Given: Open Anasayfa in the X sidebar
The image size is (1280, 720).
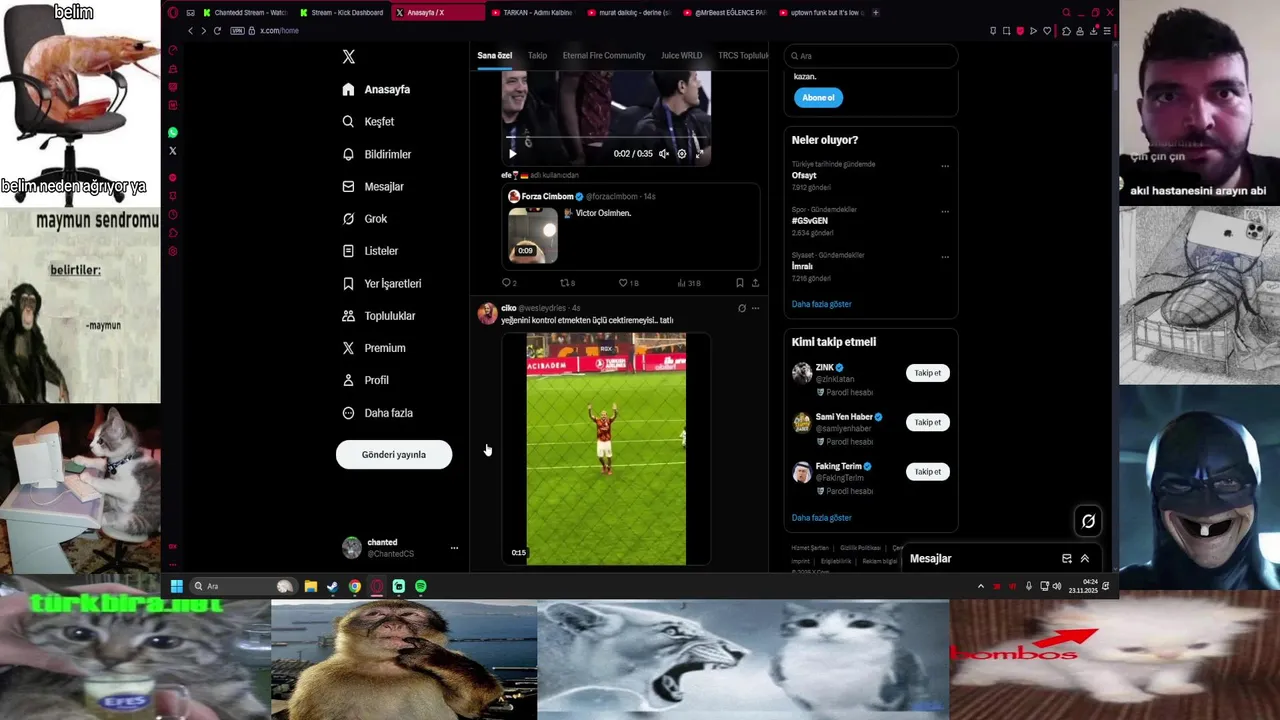Looking at the screenshot, I should click(x=376, y=89).
